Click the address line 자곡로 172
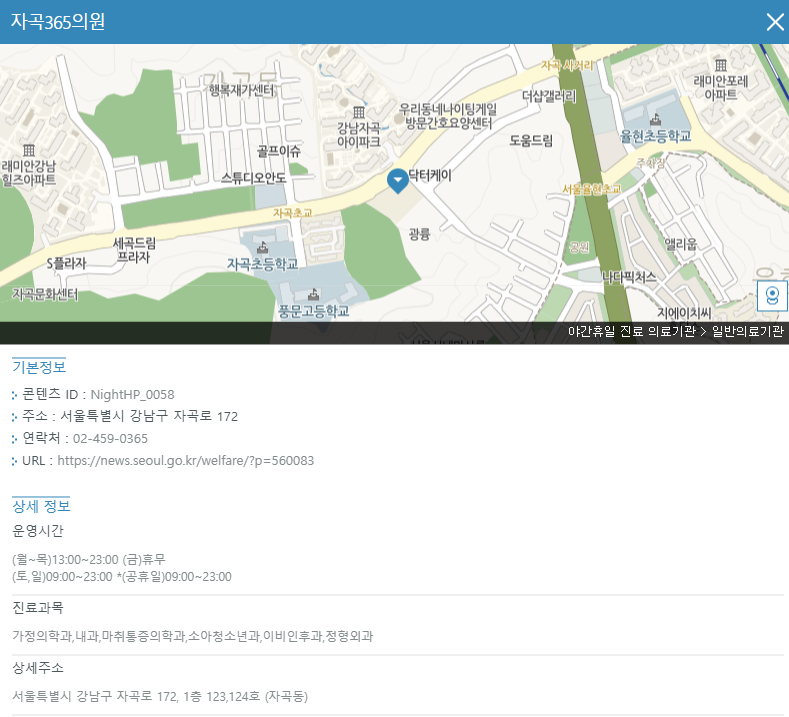789x717 pixels. (x=149, y=416)
